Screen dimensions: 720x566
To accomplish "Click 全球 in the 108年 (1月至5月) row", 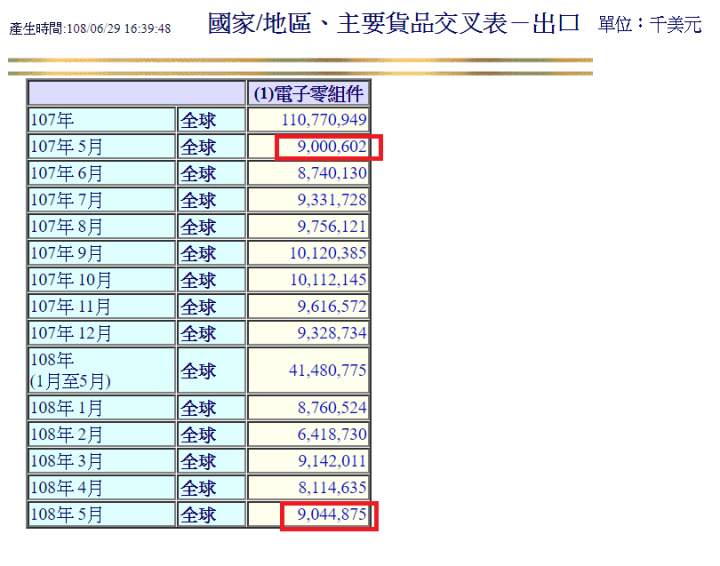I will point(198,371).
